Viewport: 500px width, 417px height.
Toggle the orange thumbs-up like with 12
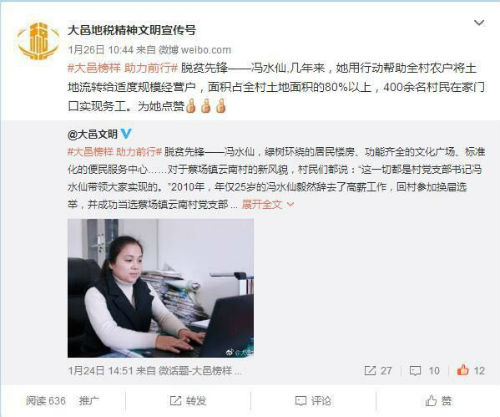(470, 371)
